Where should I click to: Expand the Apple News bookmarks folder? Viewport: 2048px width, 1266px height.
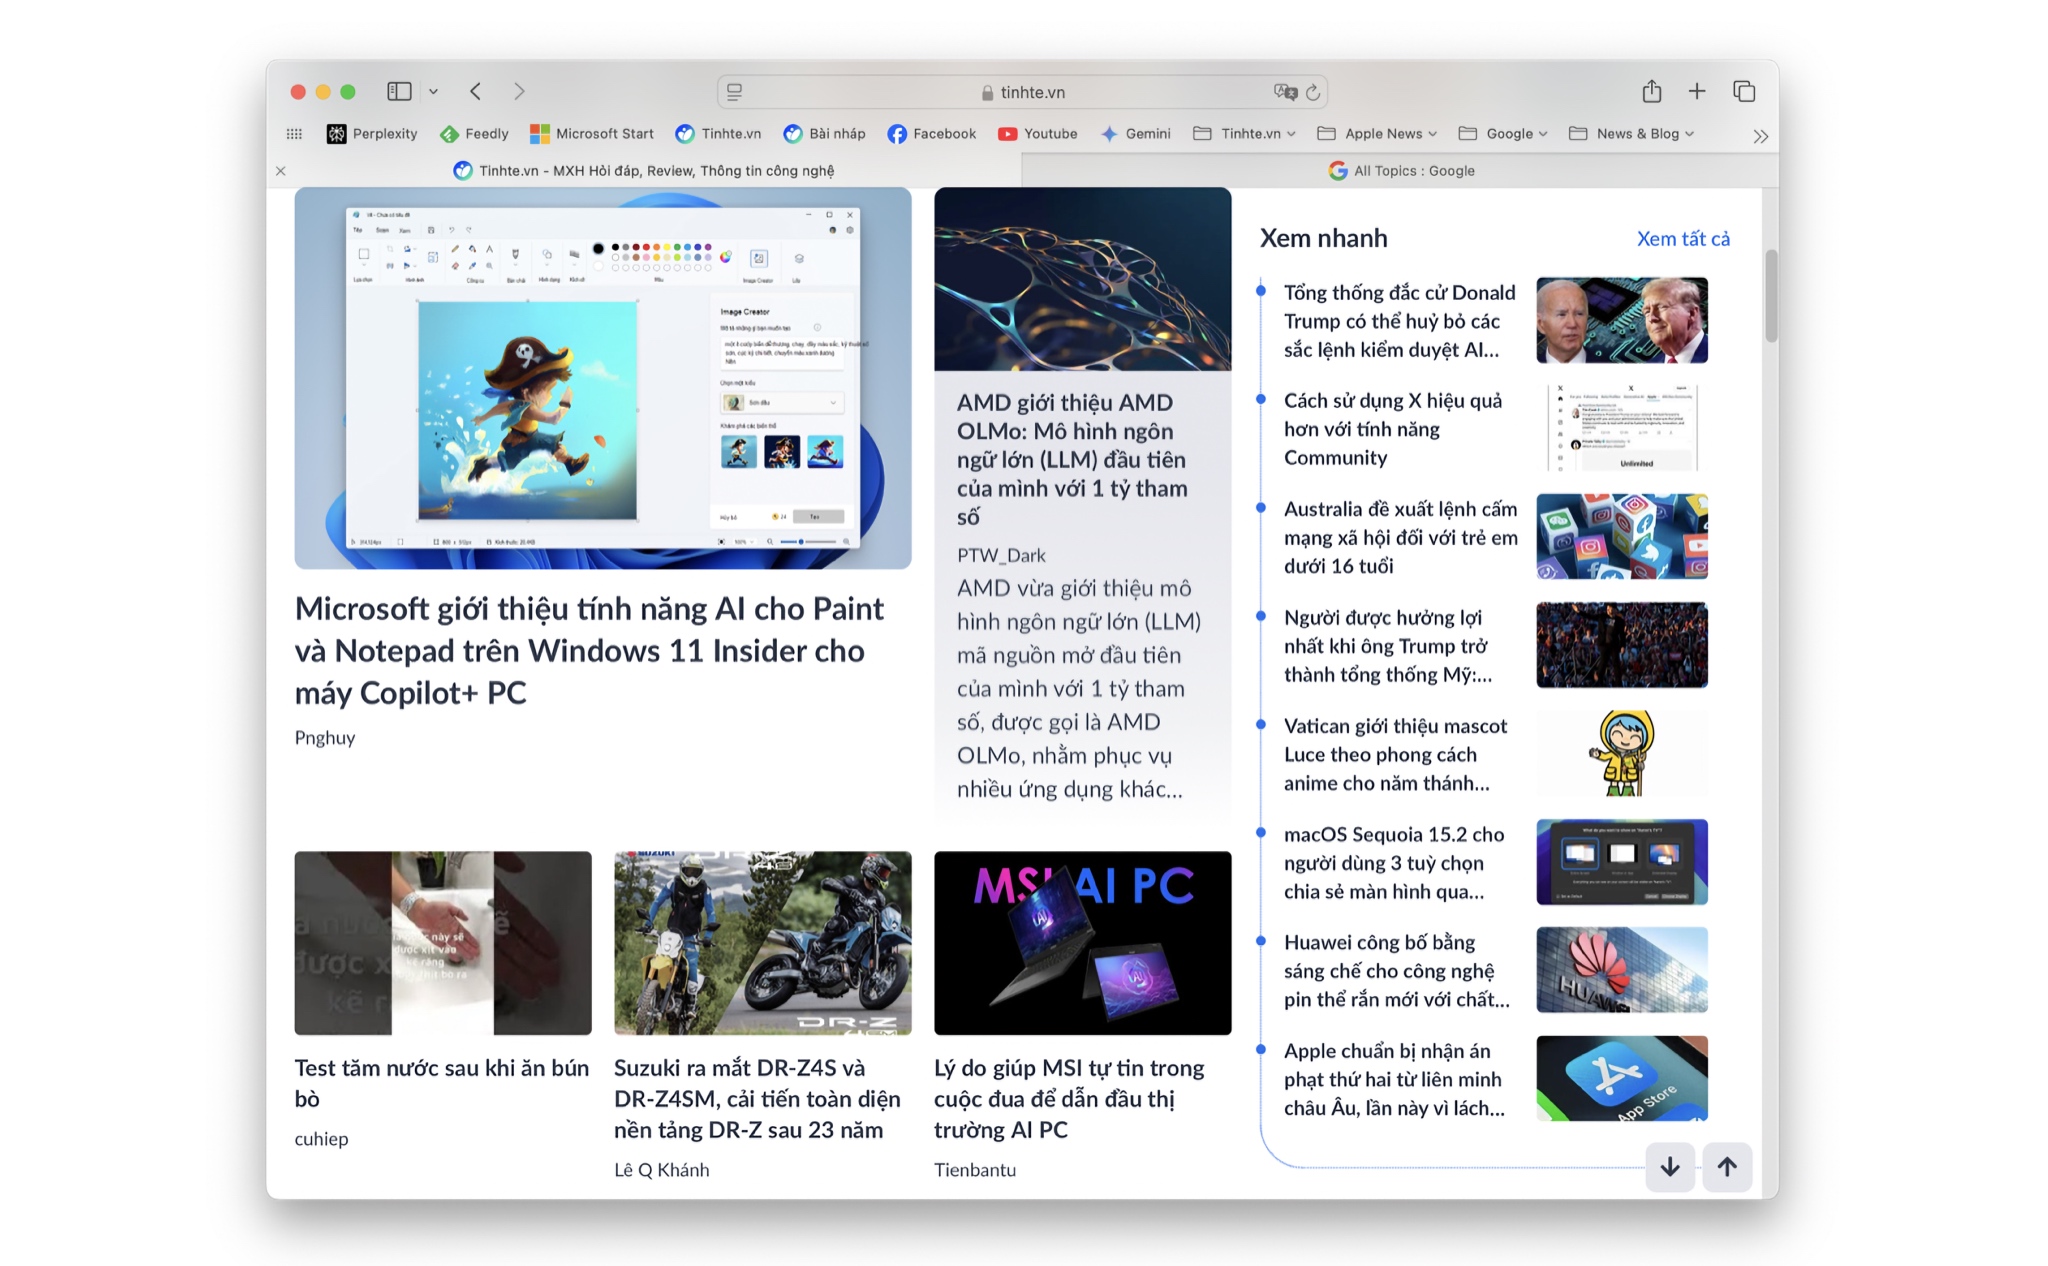pos(1378,134)
